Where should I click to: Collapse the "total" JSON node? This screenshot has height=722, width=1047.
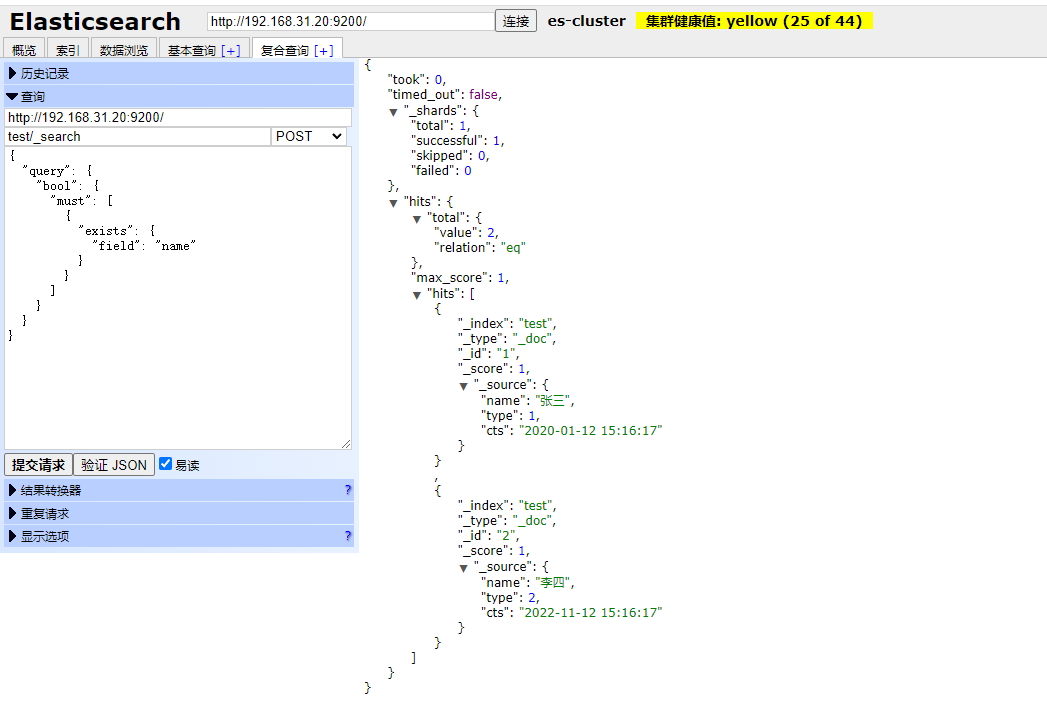coord(417,218)
